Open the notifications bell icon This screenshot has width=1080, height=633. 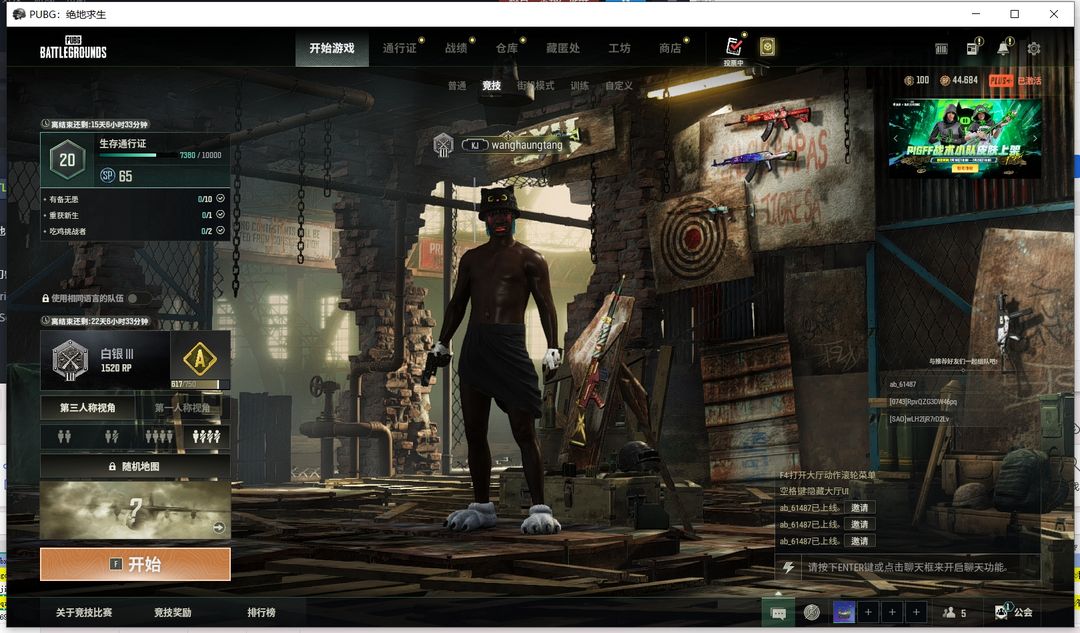point(1003,48)
